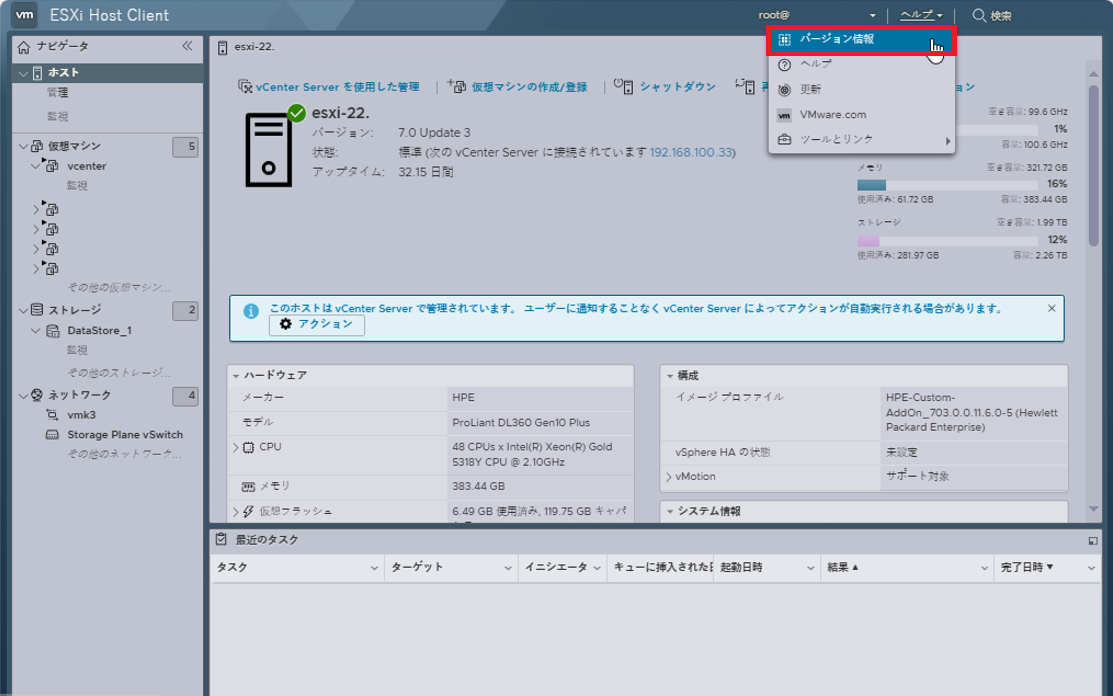Click the esxi-22 tab host icon

coord(223,48)
